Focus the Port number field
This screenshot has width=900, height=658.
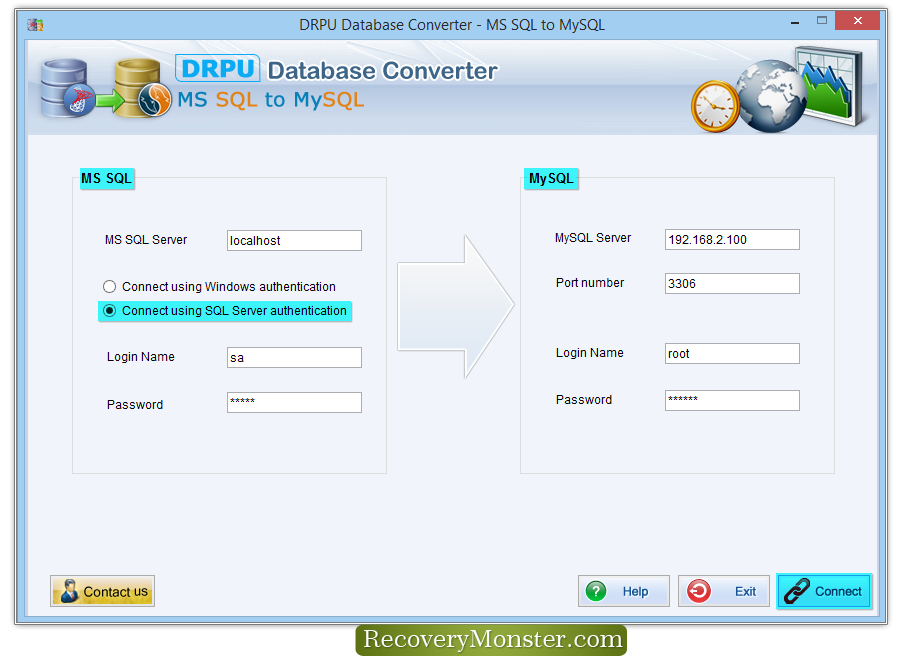tap(732, 283)
